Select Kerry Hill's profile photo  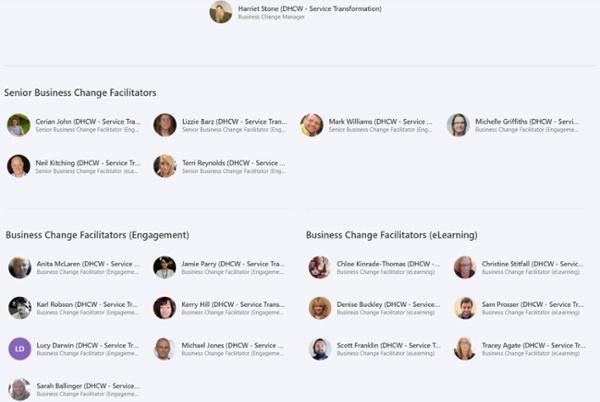pyautogui.click(x=165, y=308)
